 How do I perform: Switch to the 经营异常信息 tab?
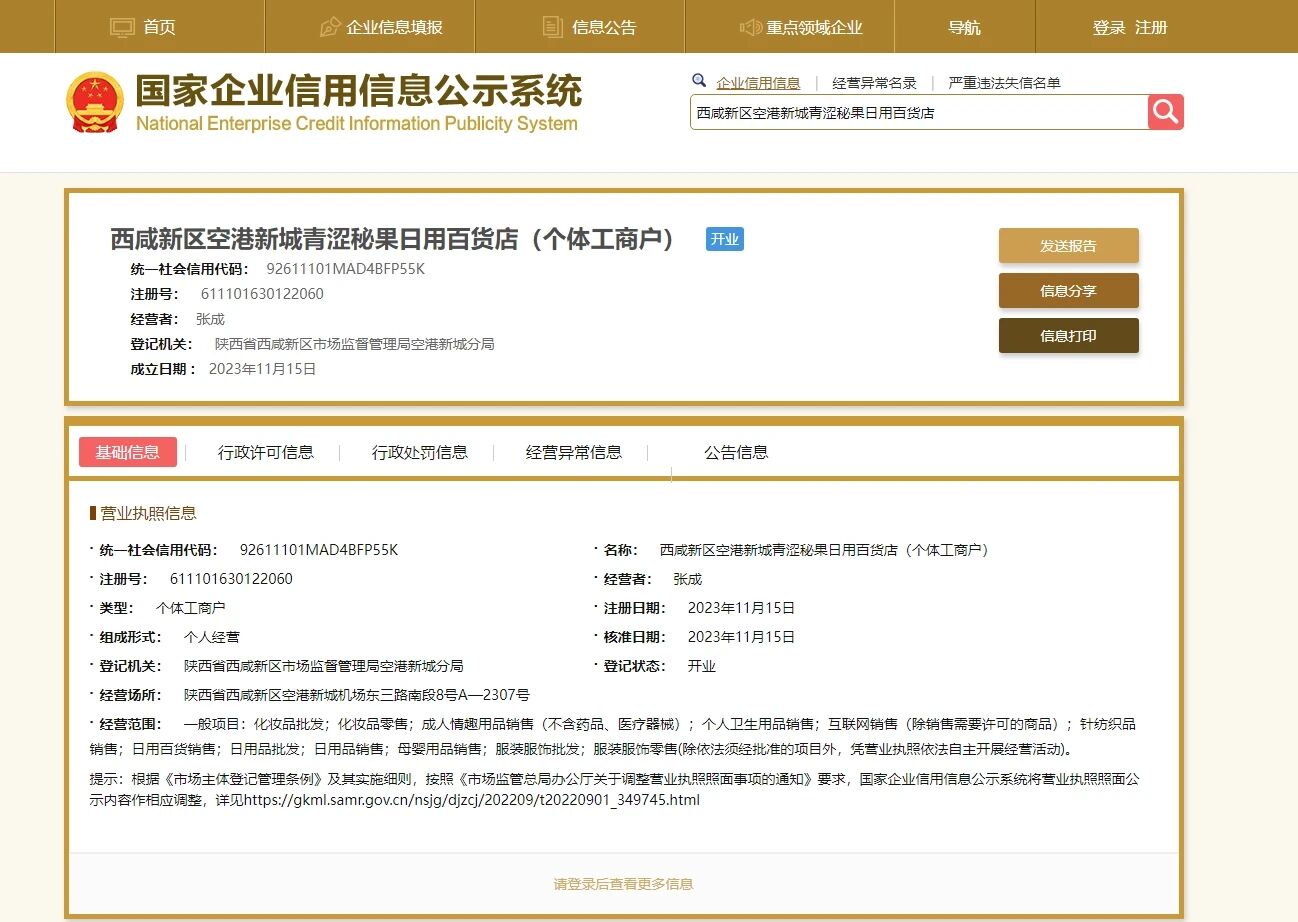point(574,452)
